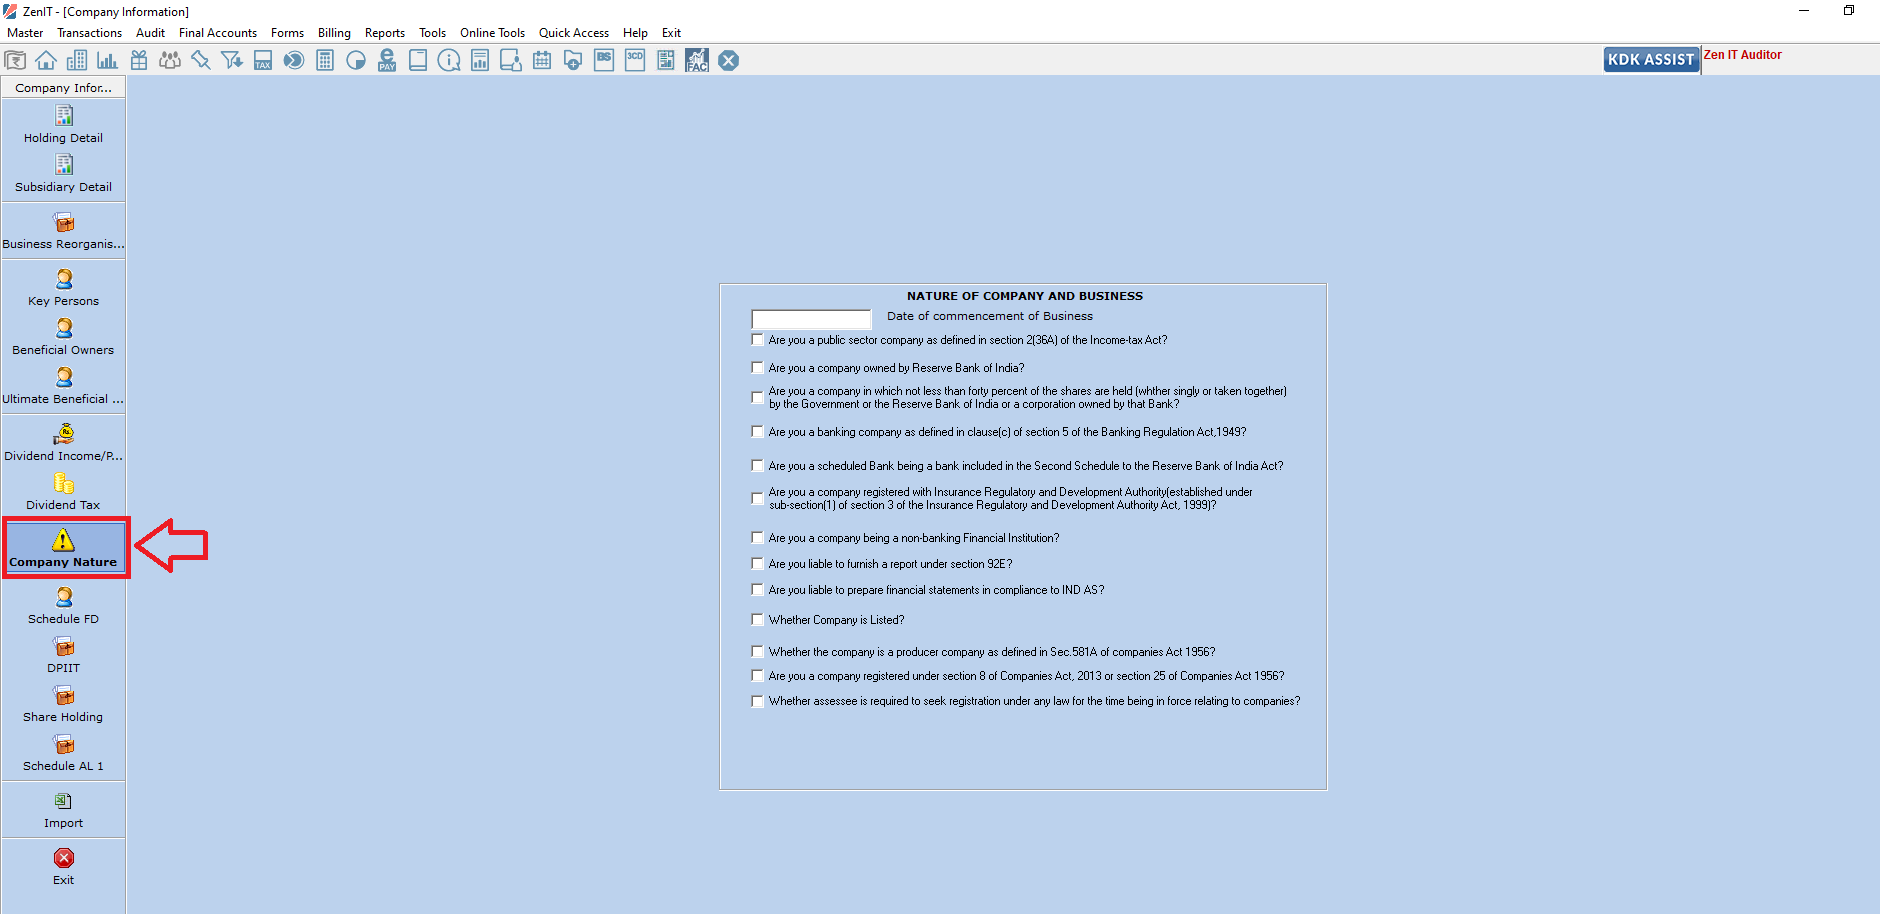Tick non-banking Financial Institution checkbox

click(758, 538)
